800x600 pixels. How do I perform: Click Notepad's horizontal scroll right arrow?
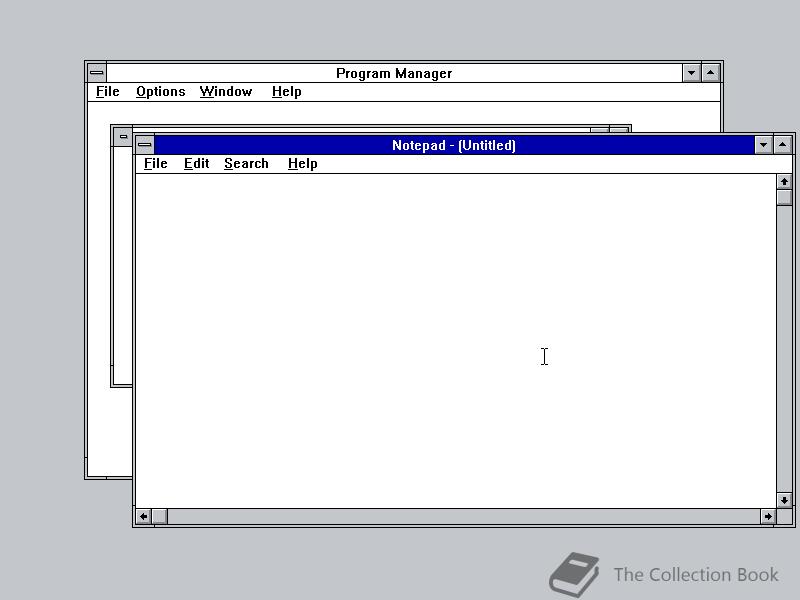768,516
